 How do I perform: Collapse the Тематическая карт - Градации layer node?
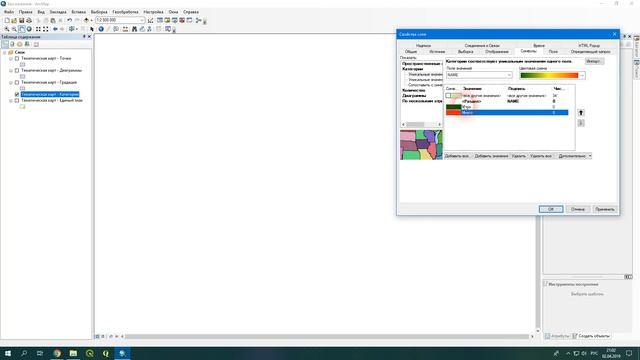pos(11,82)
